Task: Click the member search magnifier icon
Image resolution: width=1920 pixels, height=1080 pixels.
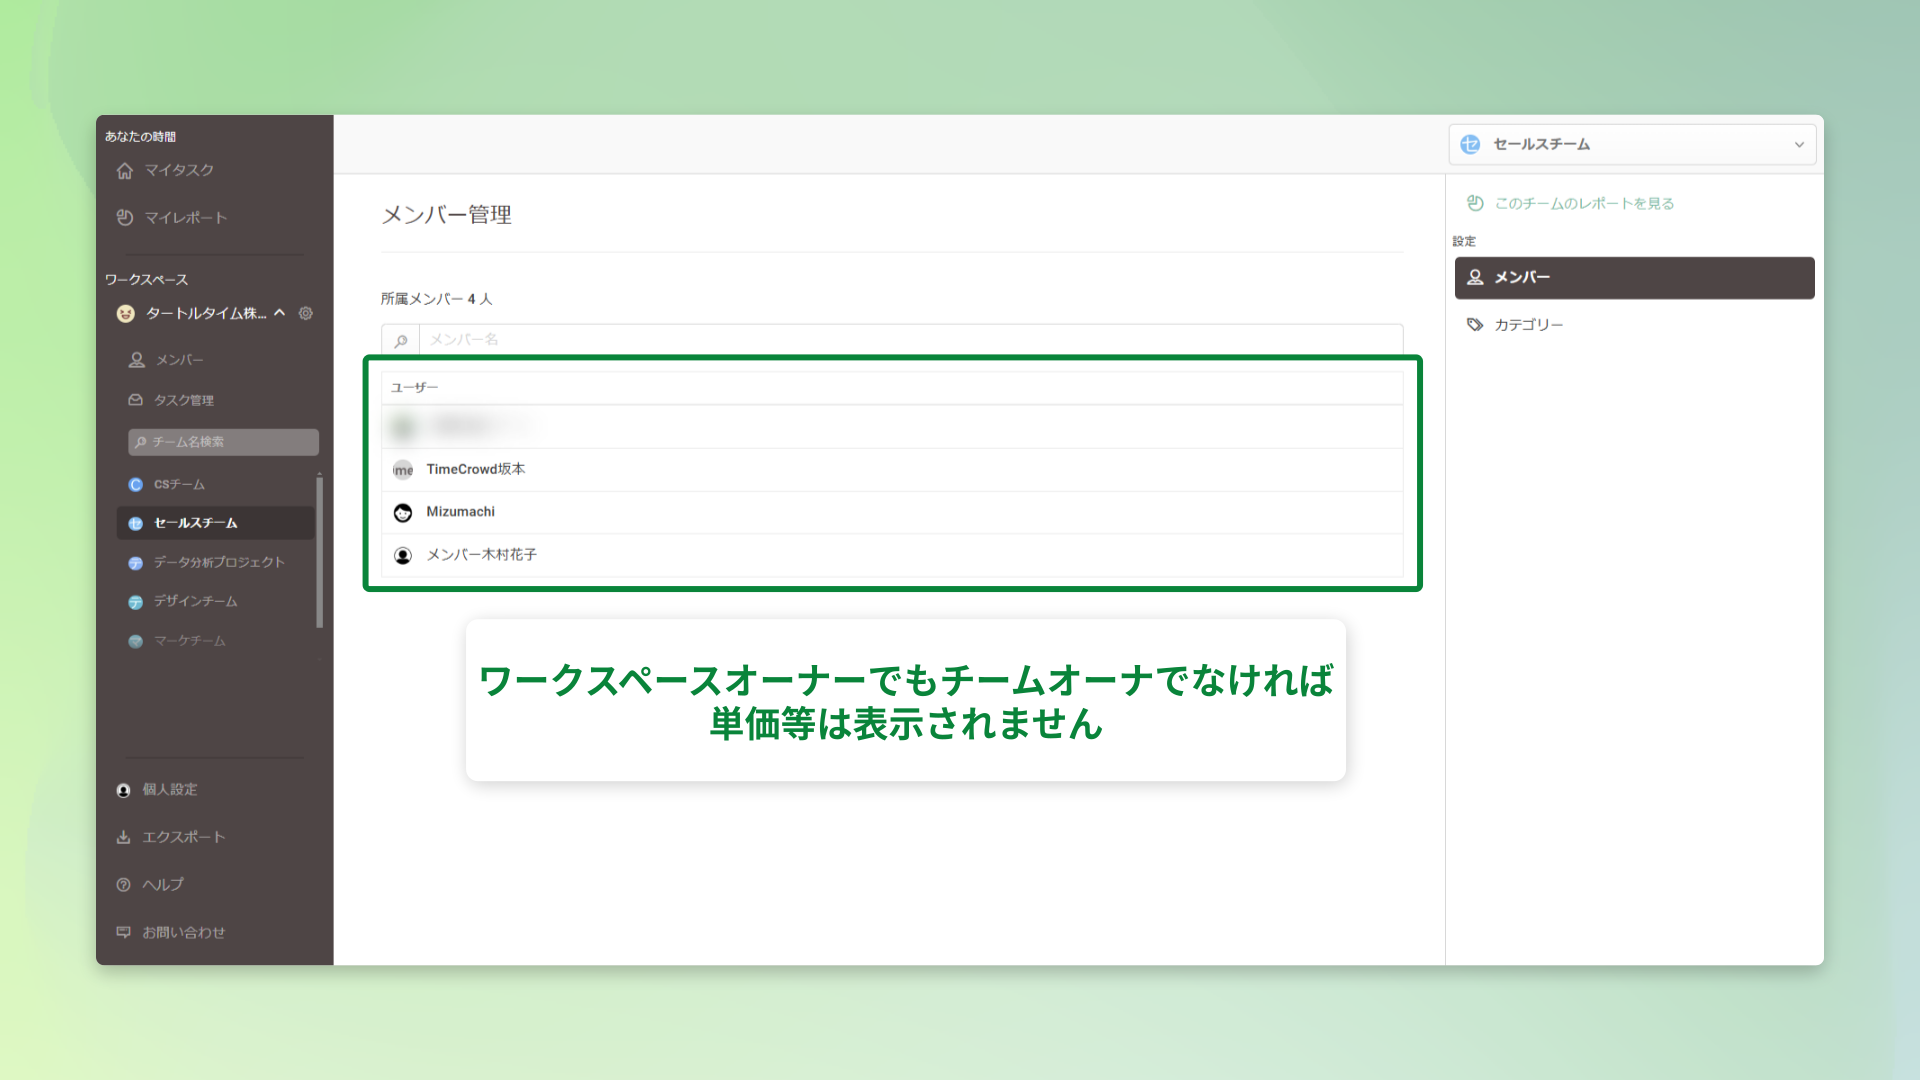Action: coord(401,340)
